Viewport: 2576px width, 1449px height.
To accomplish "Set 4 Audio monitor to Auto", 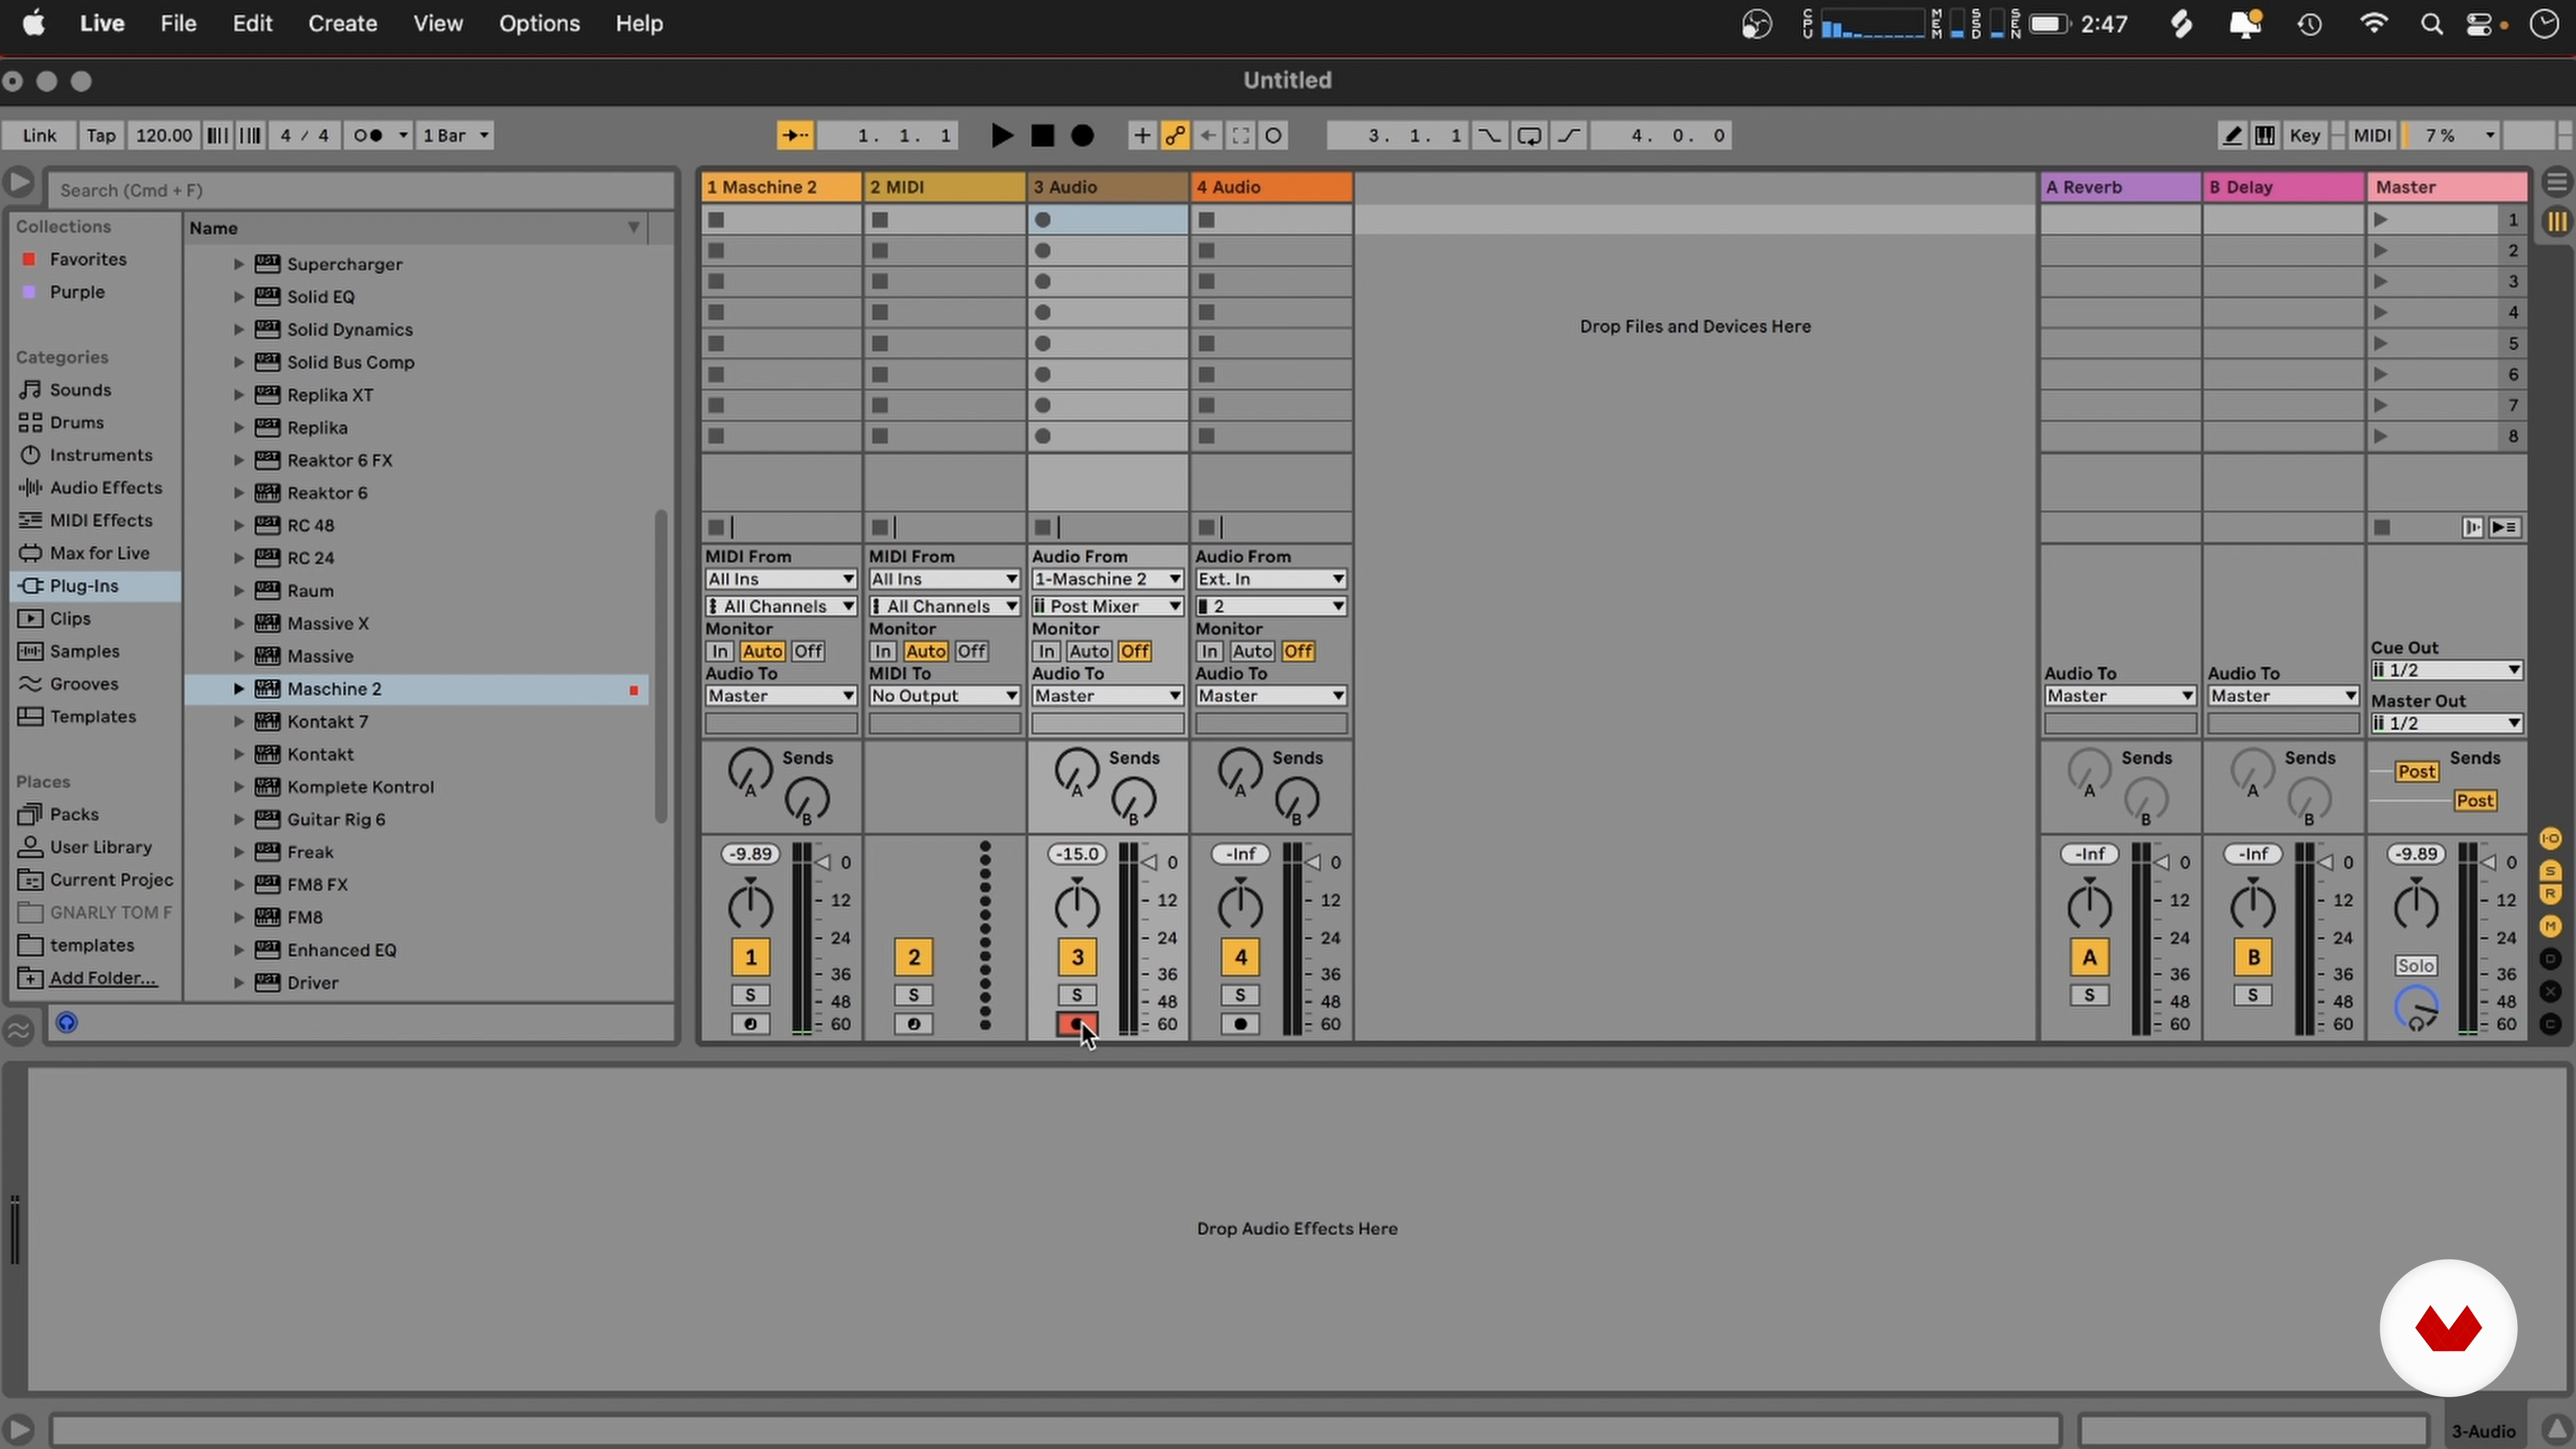I will (x=1252, y=651).
